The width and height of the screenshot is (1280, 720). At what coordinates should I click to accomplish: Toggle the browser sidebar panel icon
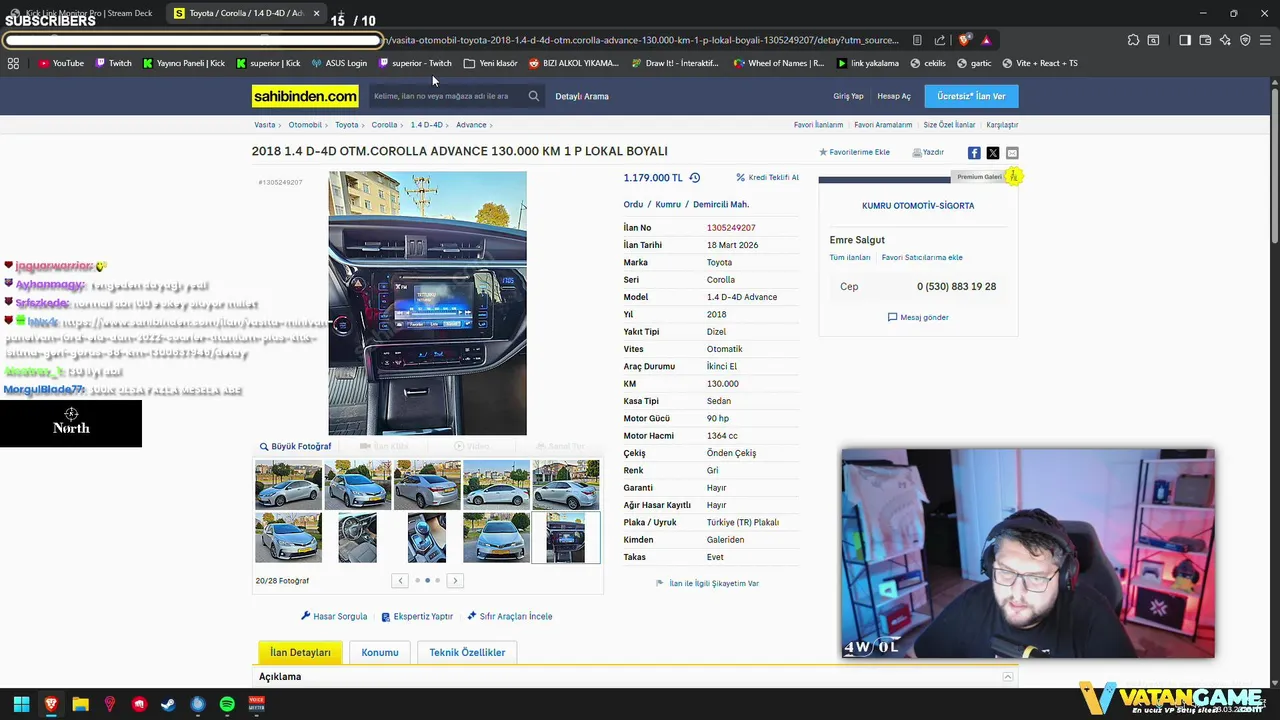pyautogui.click(x=1185, y=40)
